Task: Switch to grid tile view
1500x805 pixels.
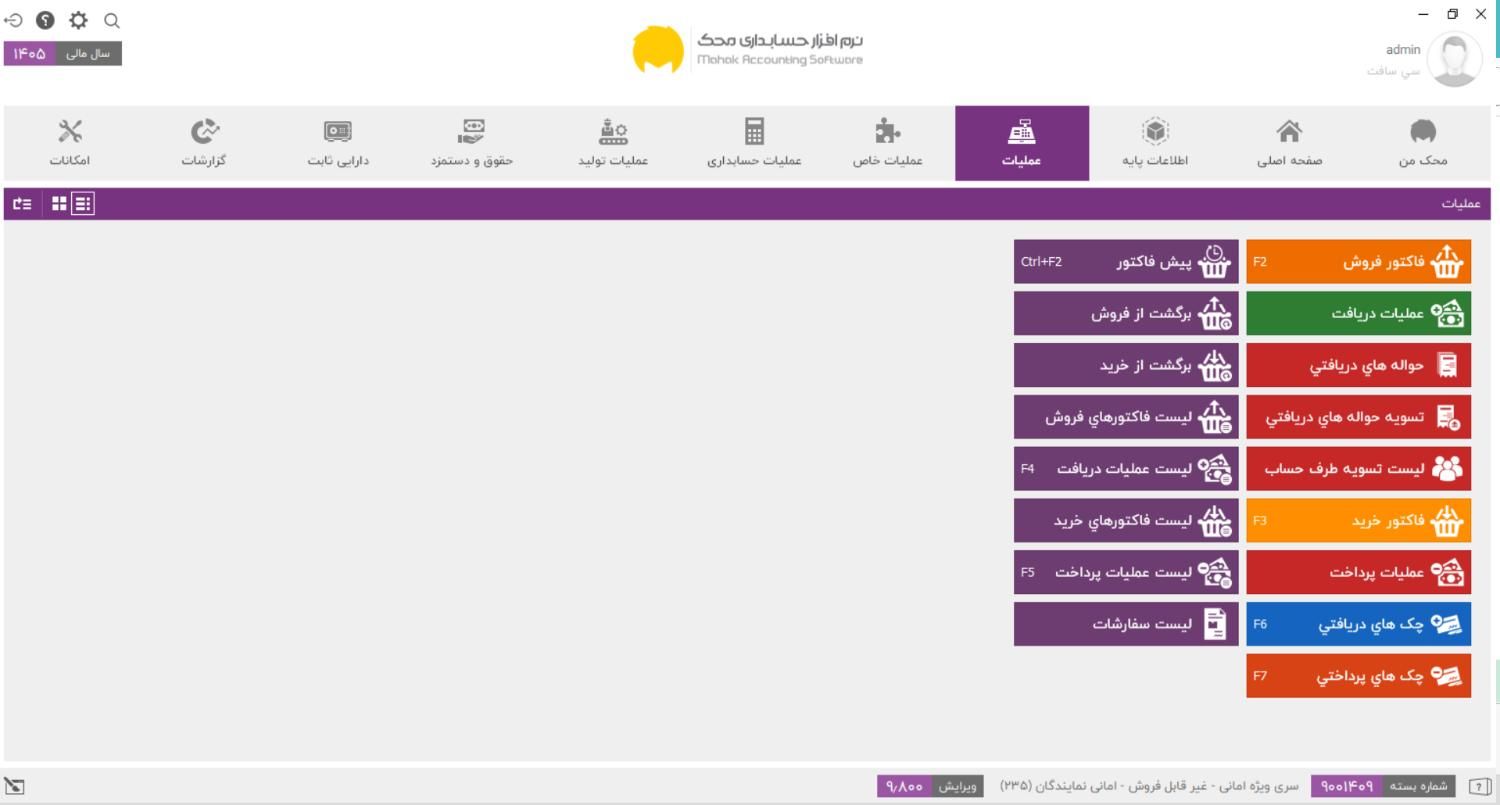Action: [60, 204]
